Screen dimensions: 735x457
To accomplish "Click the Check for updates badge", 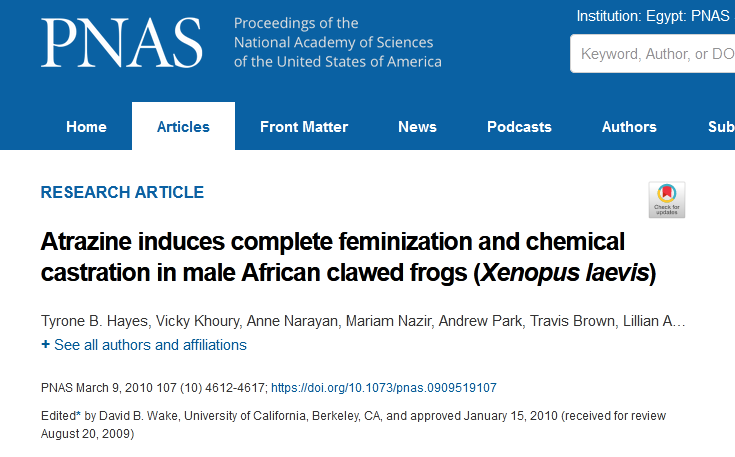I will point(666,199).
